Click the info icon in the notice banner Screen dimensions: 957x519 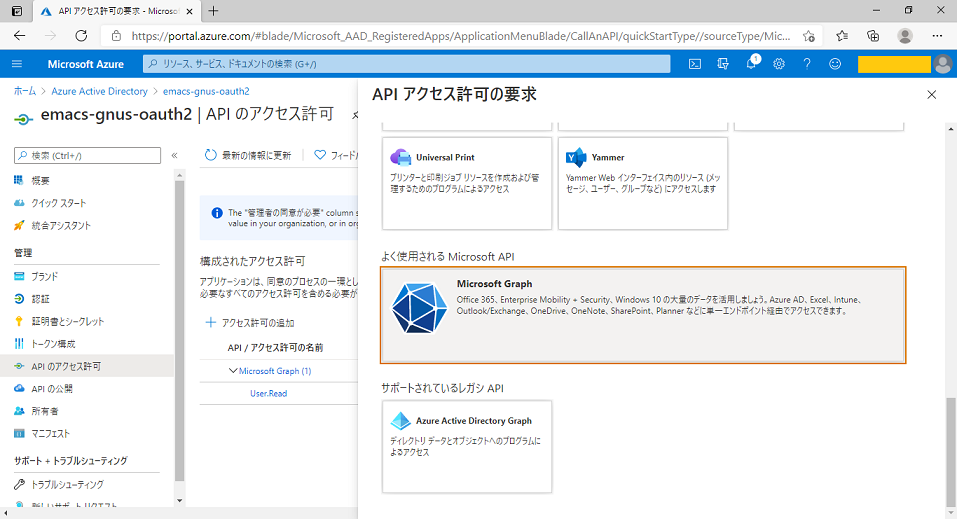click(x=217, y=213)
